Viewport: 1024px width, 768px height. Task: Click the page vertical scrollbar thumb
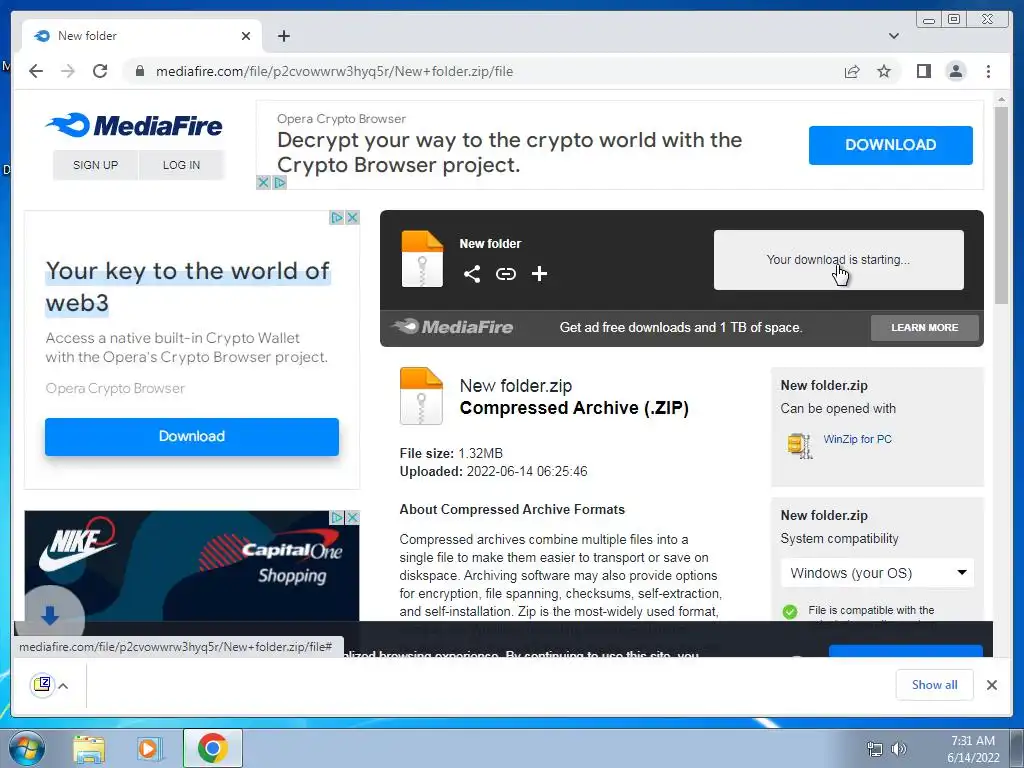click(1001, 204)
